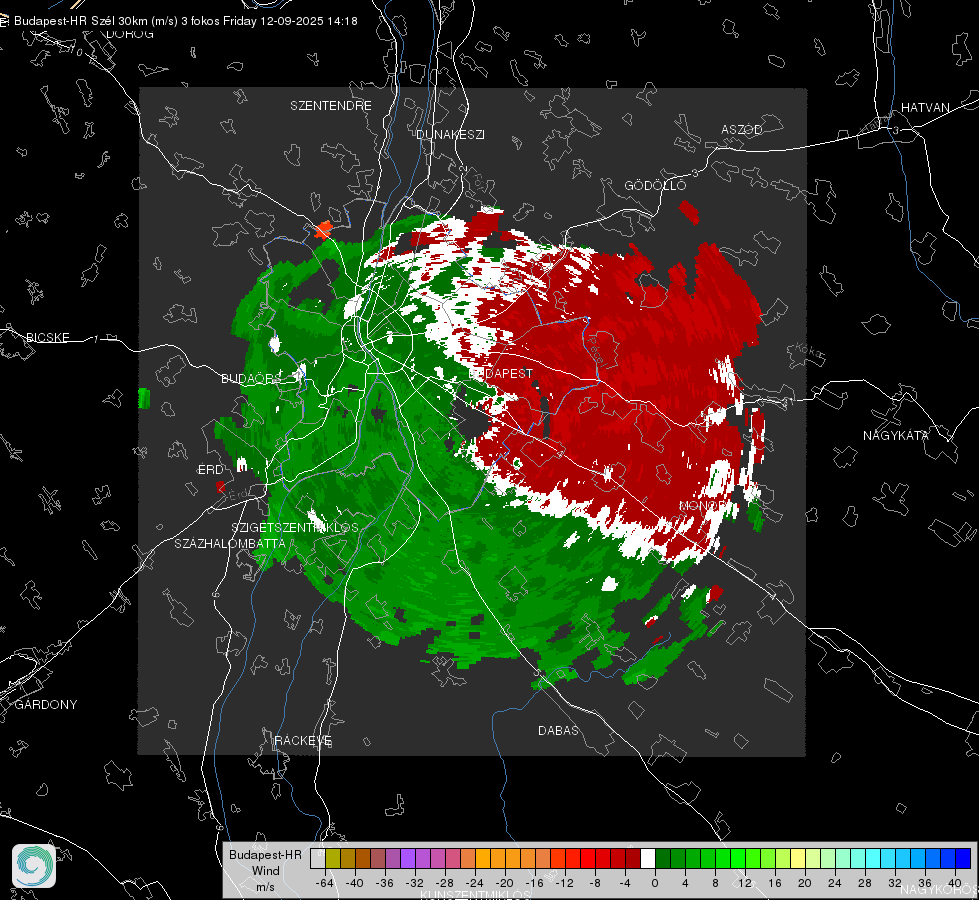Click the SZENTENDRE map label
Image resolution: width=979 pixels, height=900 pixels.
(331, 106)
